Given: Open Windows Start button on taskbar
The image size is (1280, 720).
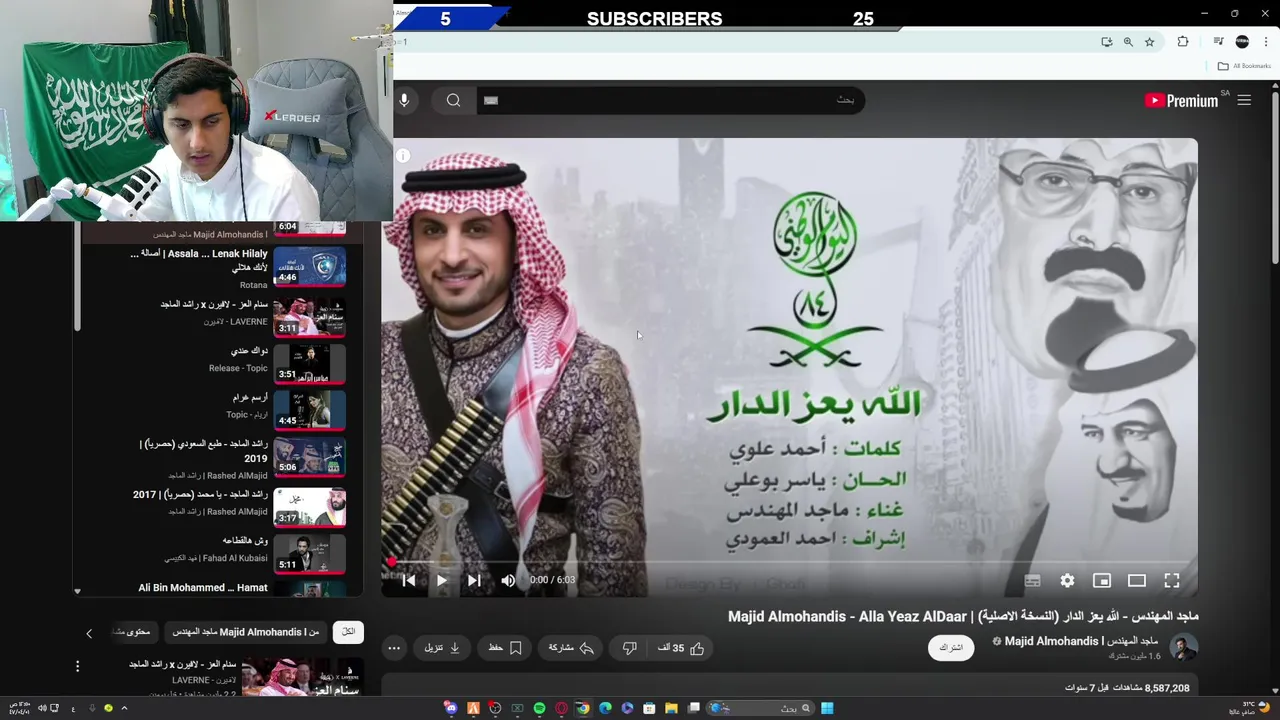Looking at the screenshot, I should (827, 708).
